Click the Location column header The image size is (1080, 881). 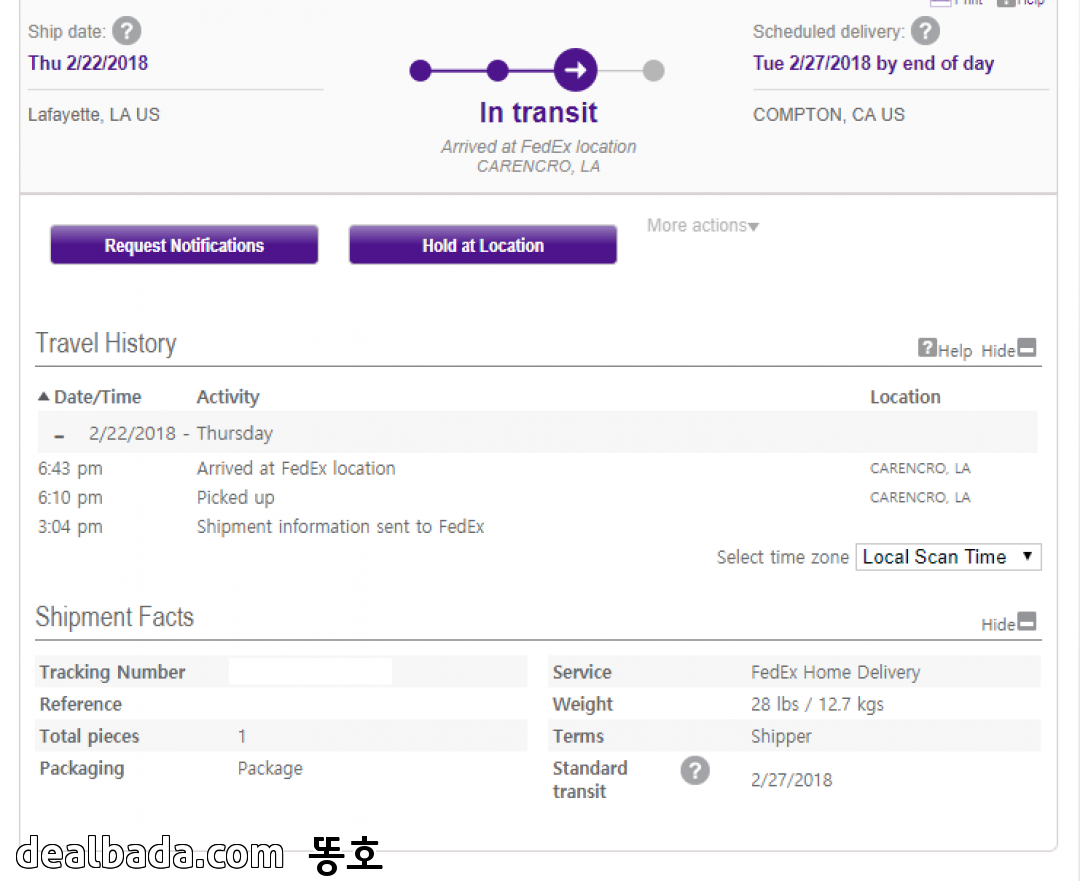pyautogui.click(x=904, y=397)
